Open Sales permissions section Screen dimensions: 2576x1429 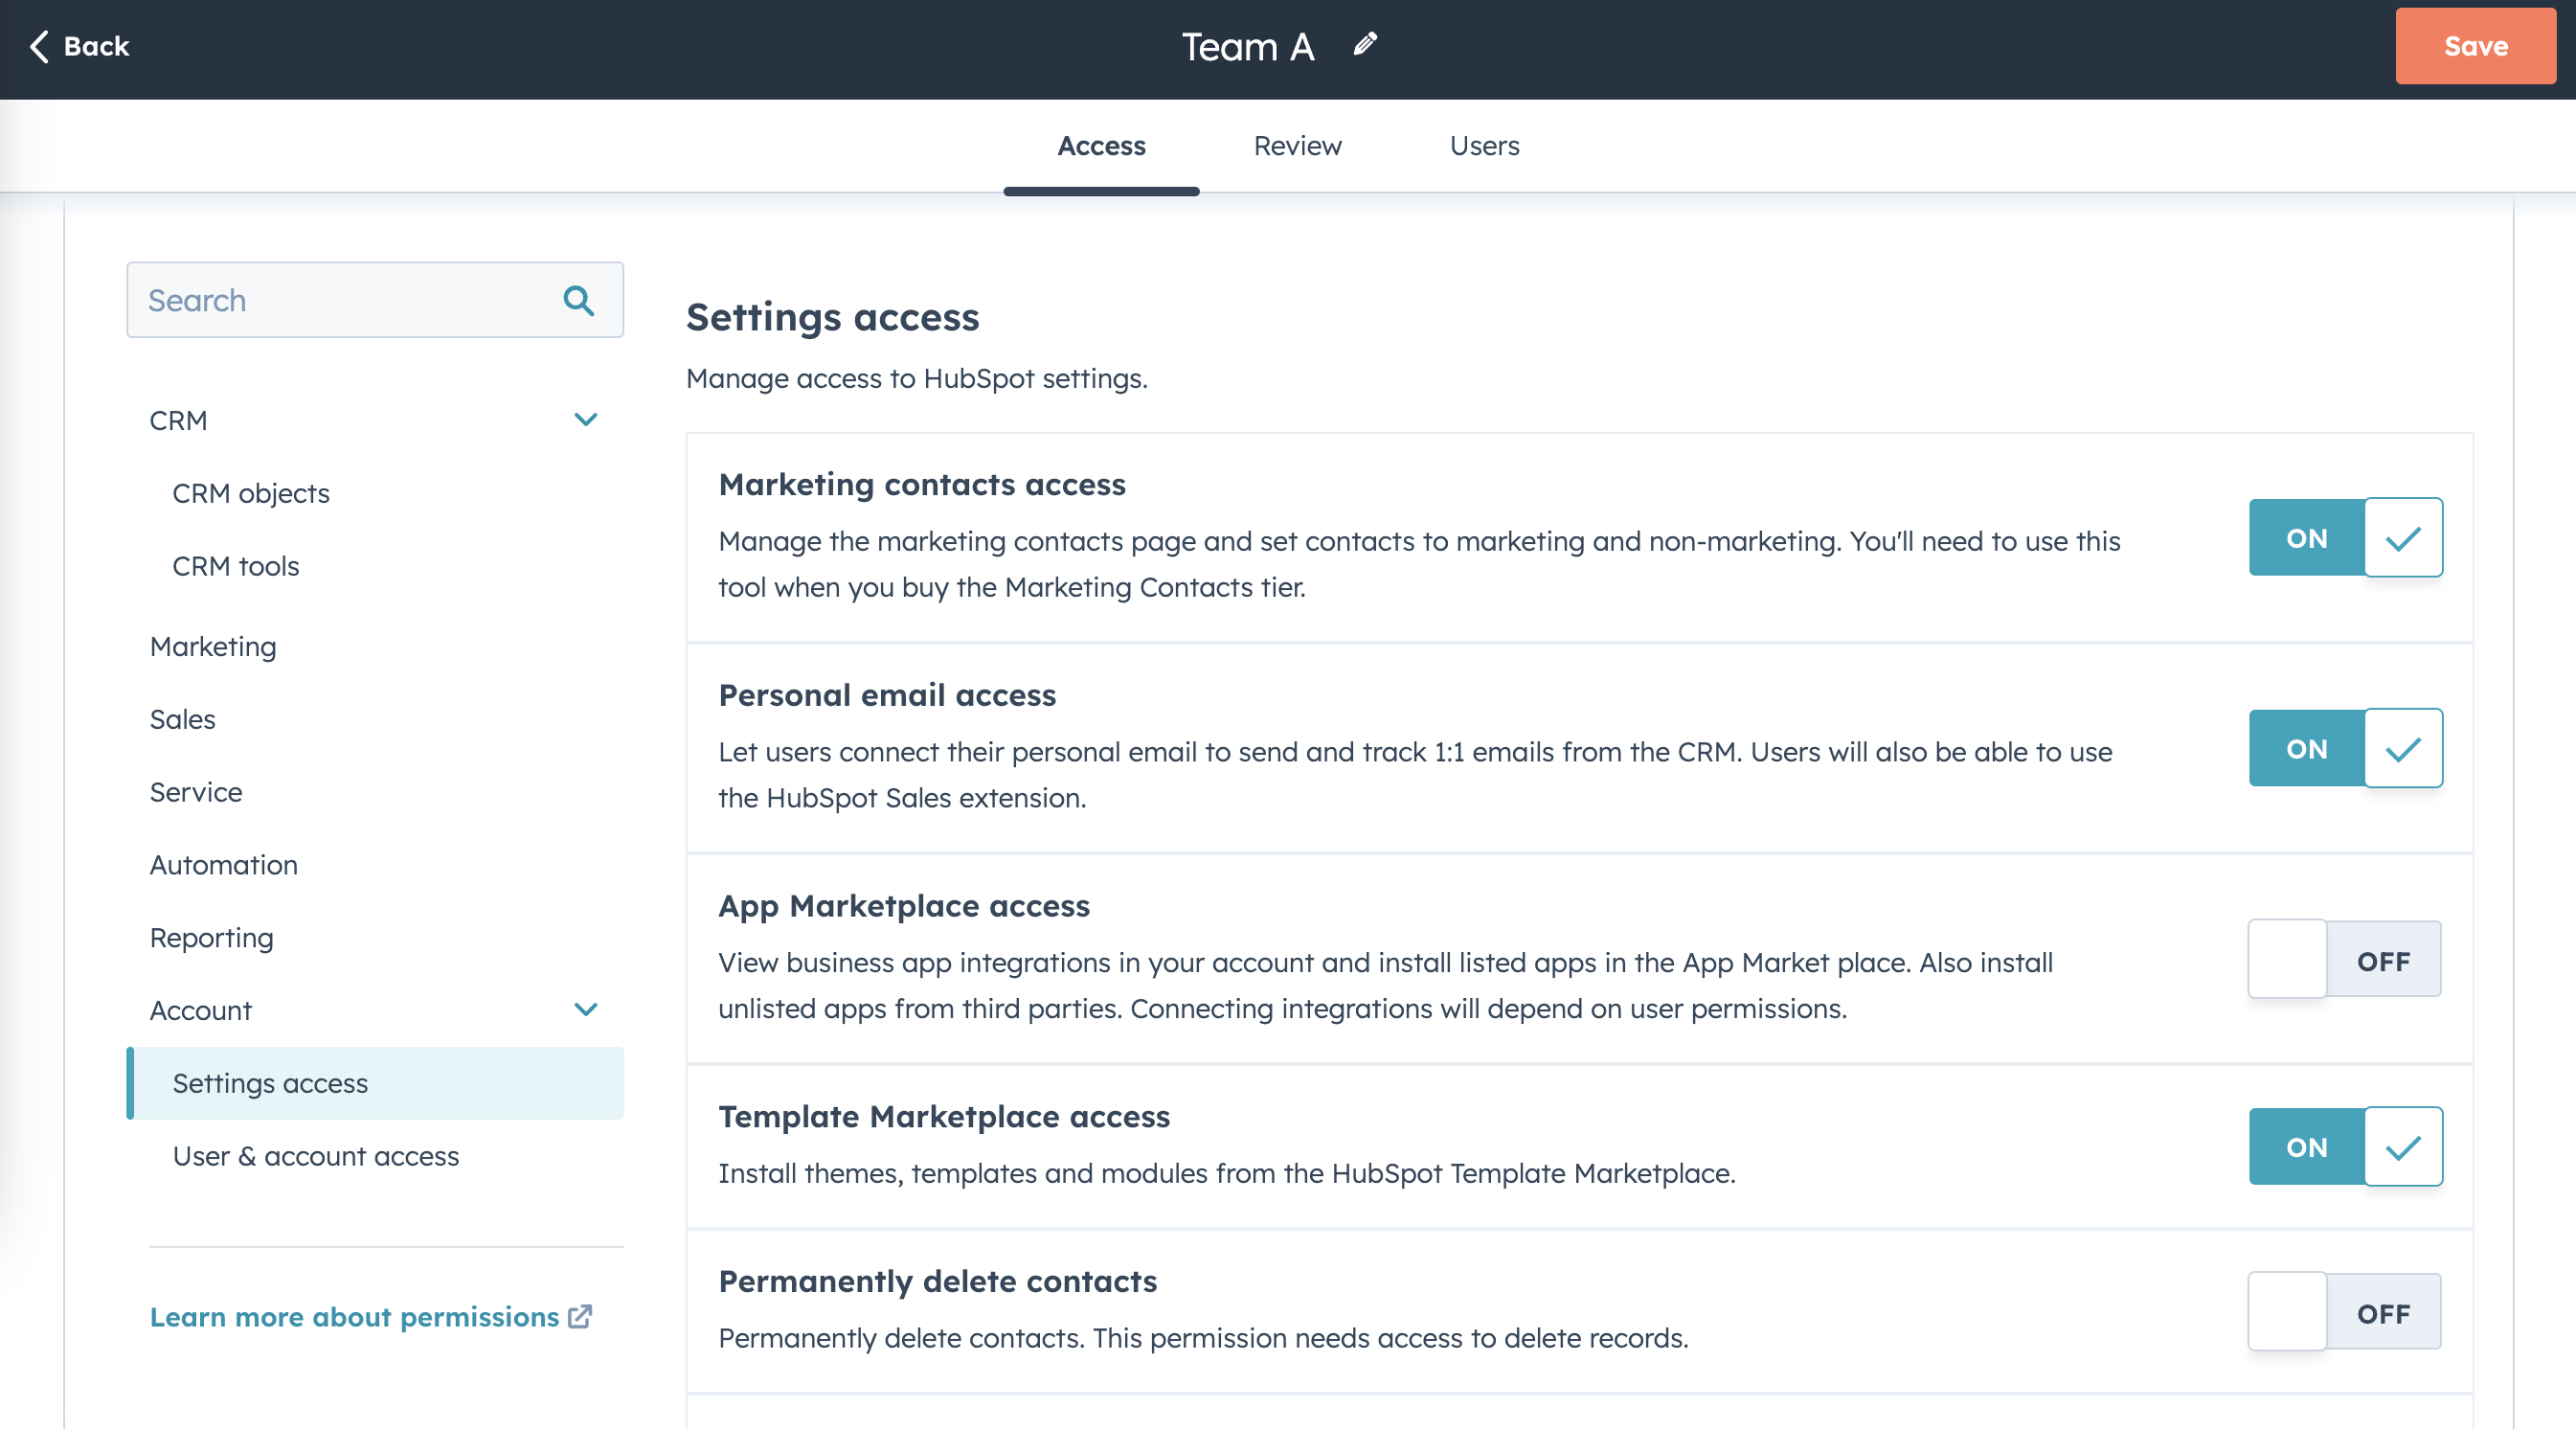pos(182,719)
